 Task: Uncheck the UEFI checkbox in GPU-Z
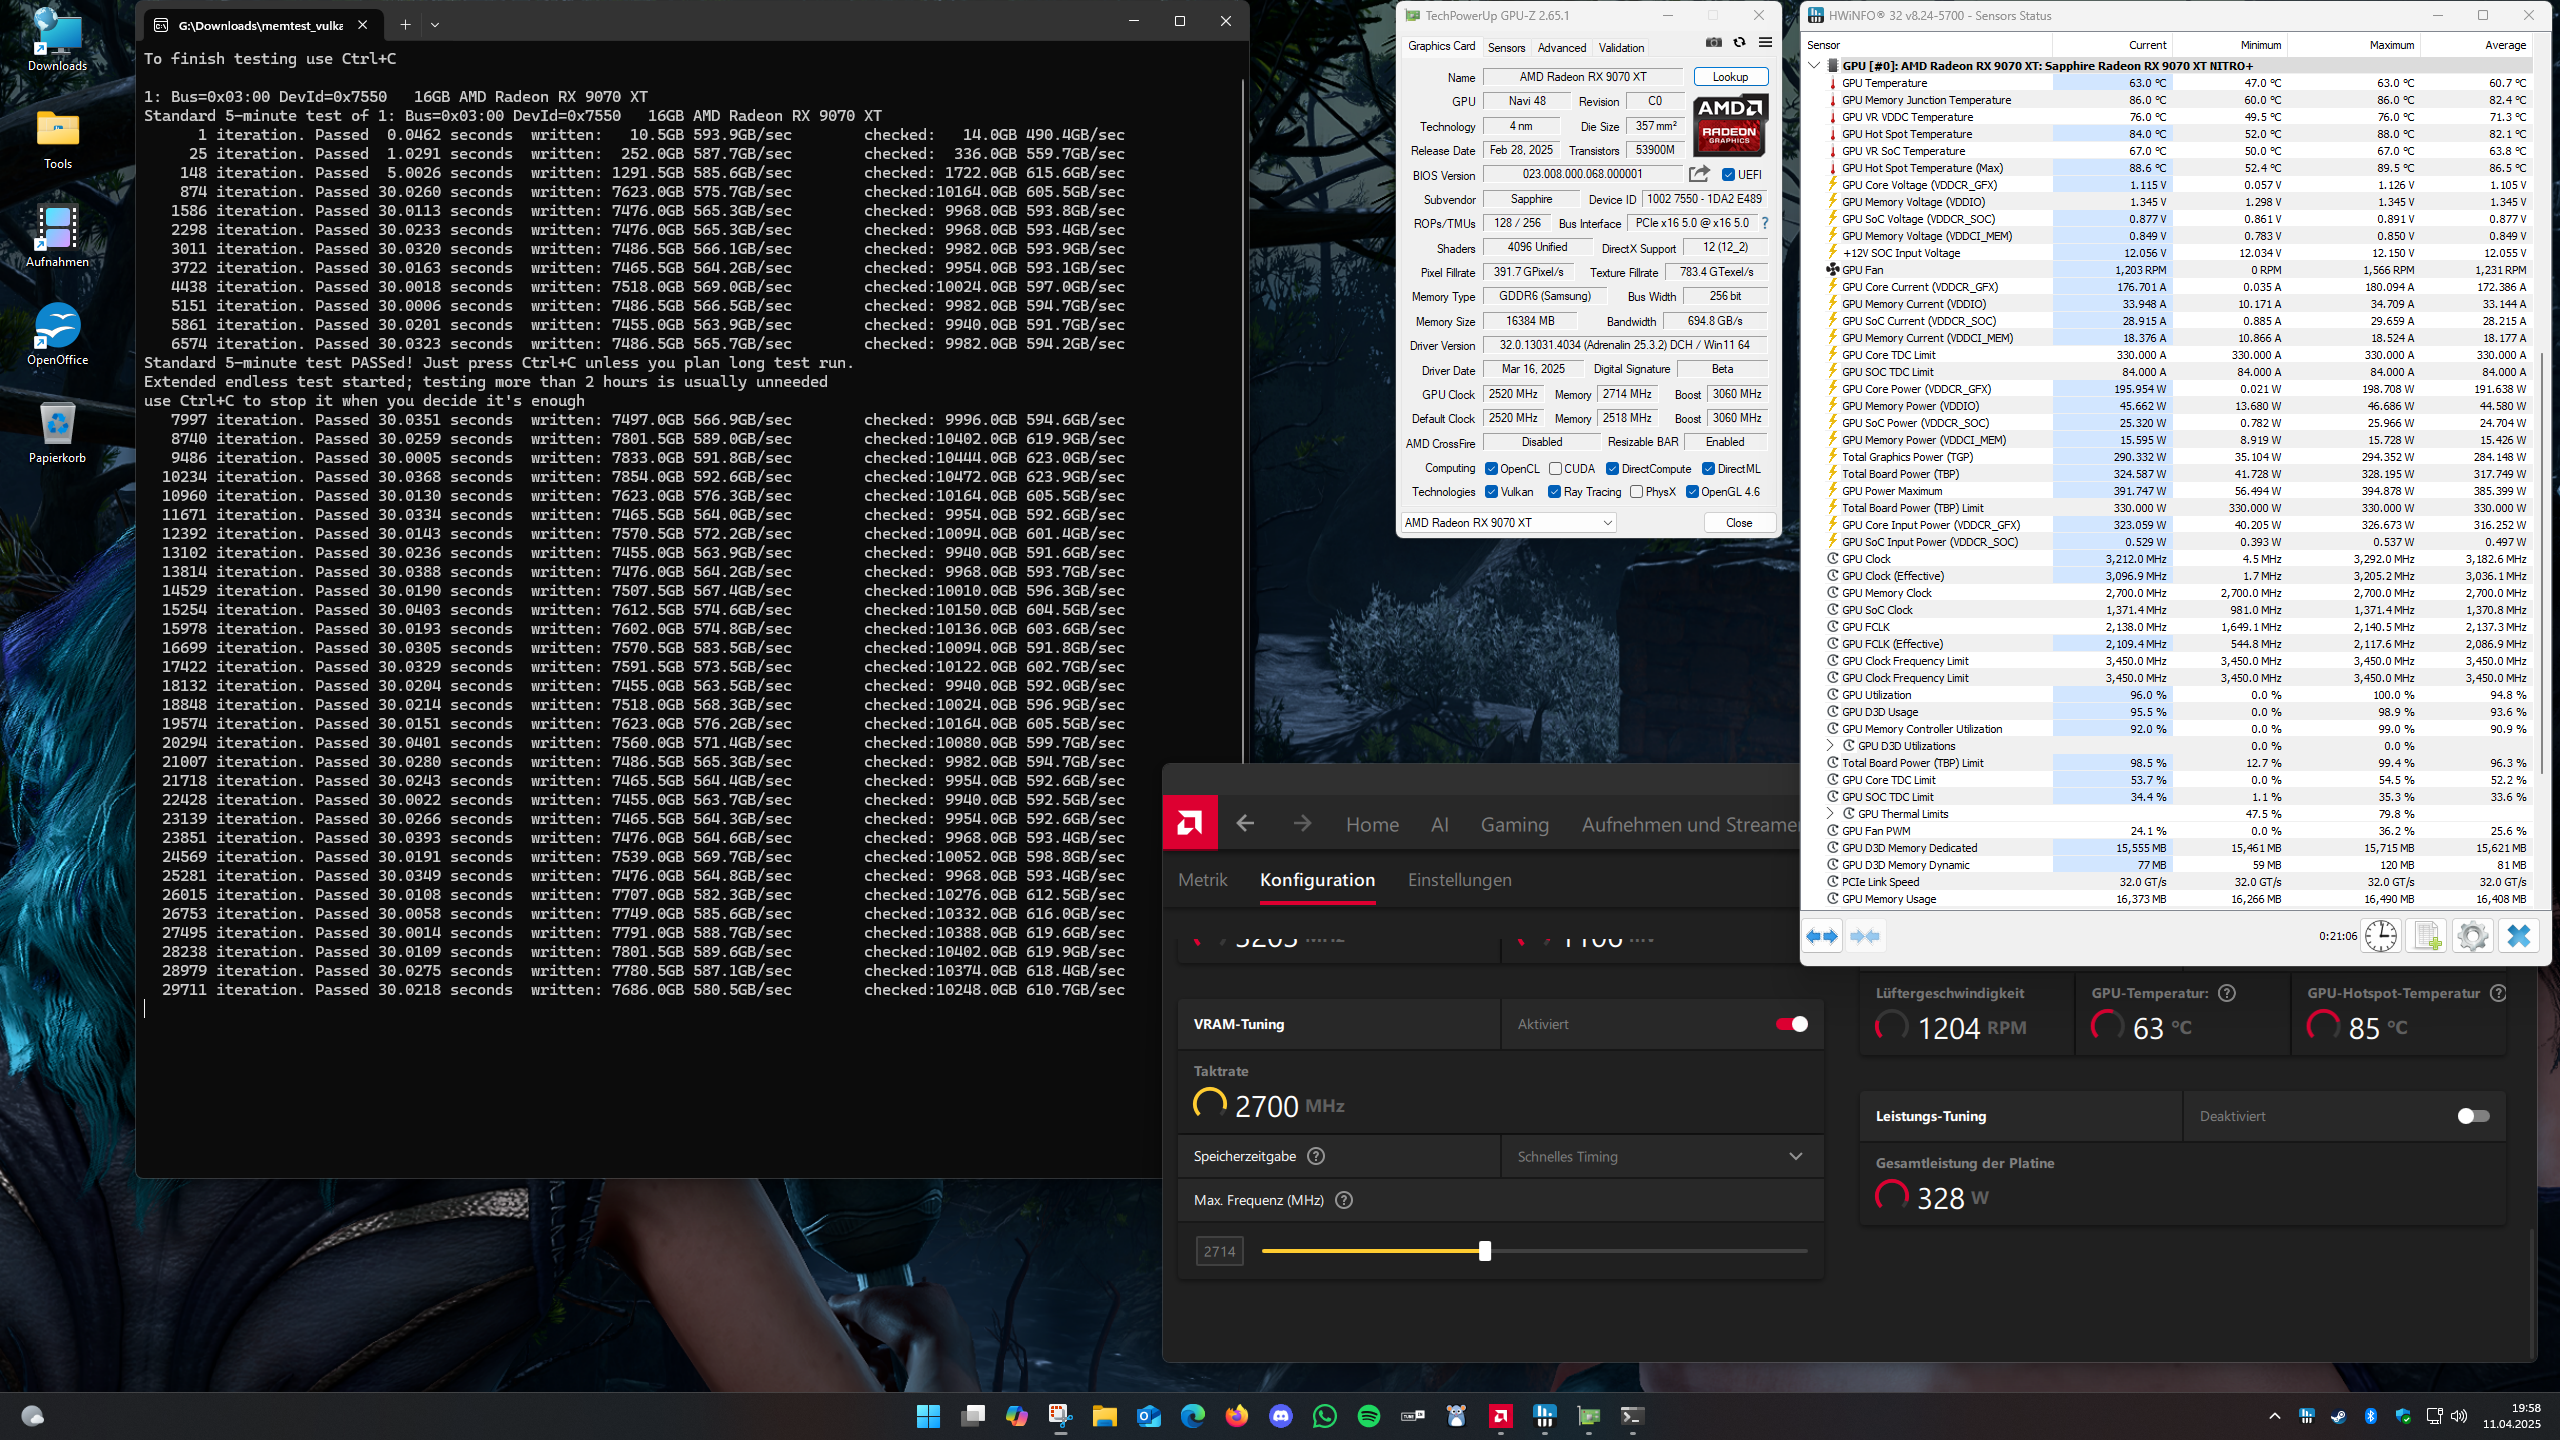pos(1728,175)
